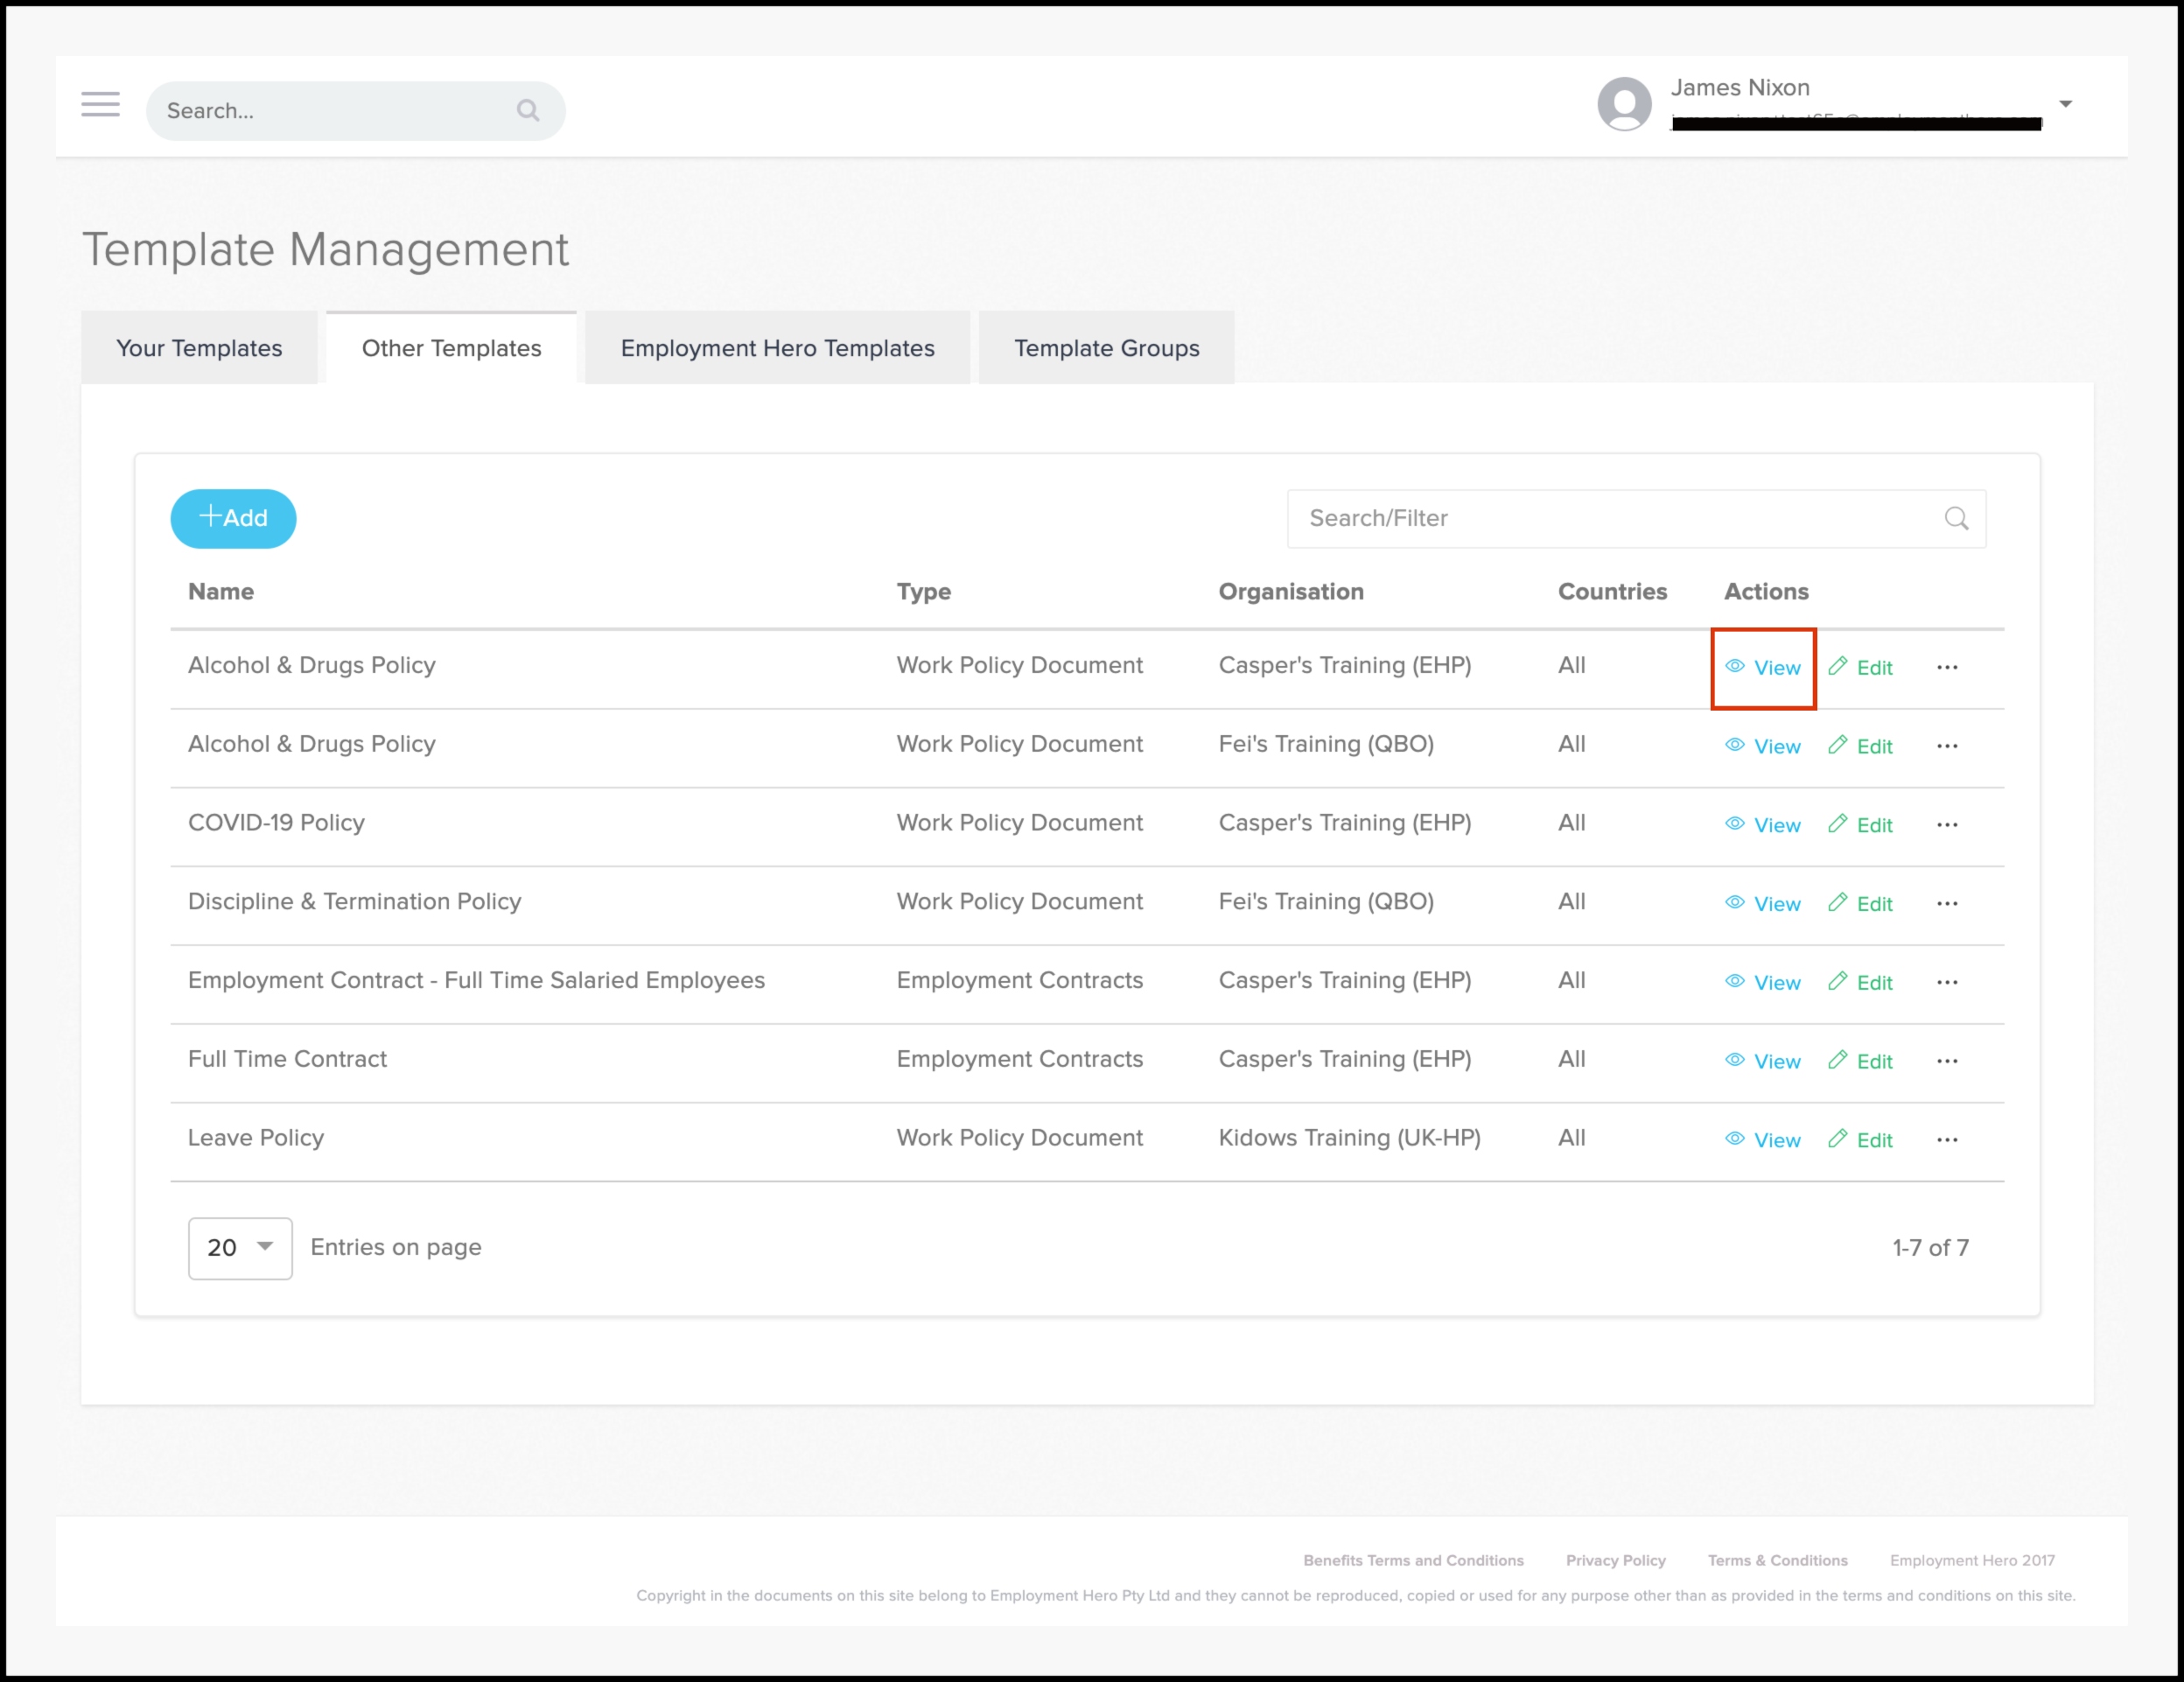Image resolution: width=2184 pixels, height=1682 pixels.
Task: Switch to the Employment Hero Templates tab
Action: point(777,348)
